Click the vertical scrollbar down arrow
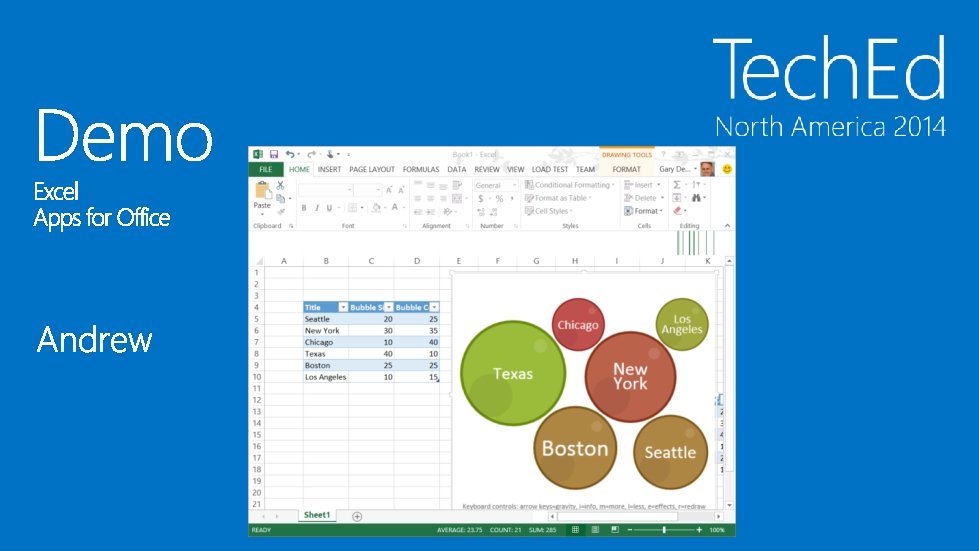 pyautogui.click(x=729, y=505)
